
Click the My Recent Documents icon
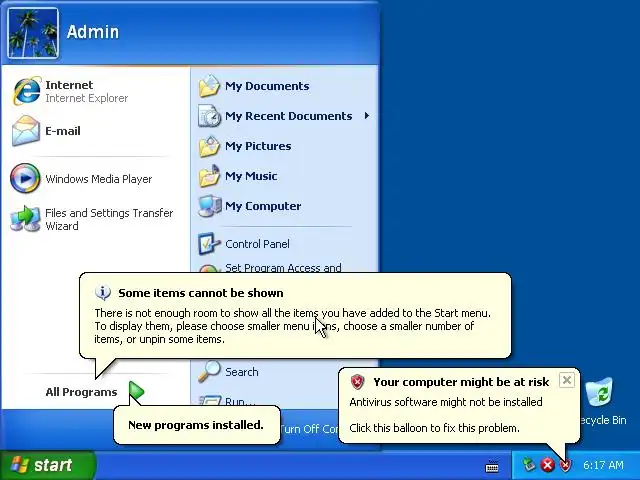tap(209, 116)
